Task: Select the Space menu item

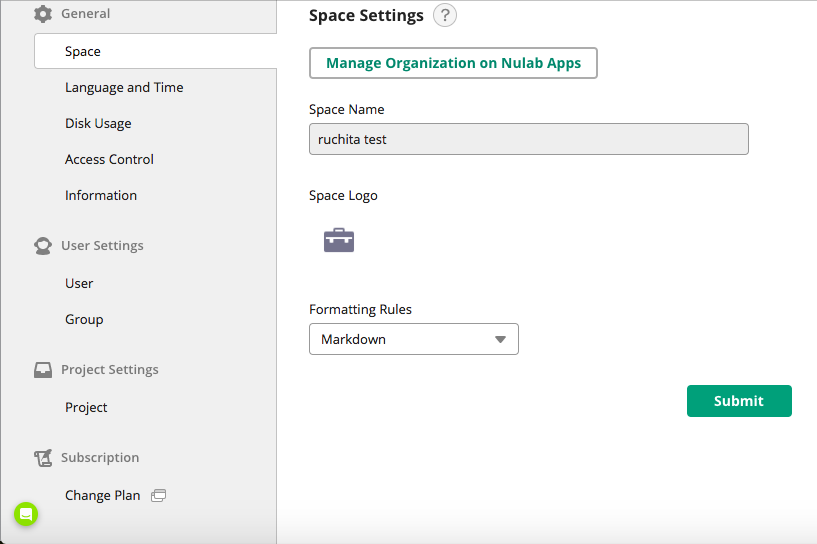Action: (155, 51)
